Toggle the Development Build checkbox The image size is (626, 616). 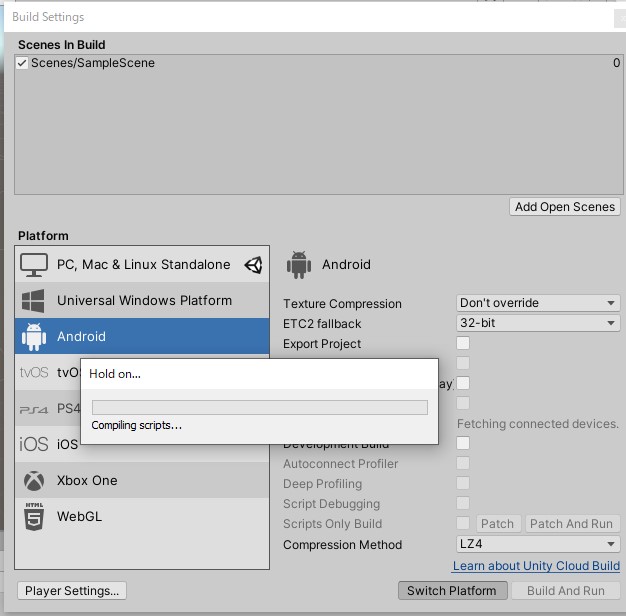463,443
